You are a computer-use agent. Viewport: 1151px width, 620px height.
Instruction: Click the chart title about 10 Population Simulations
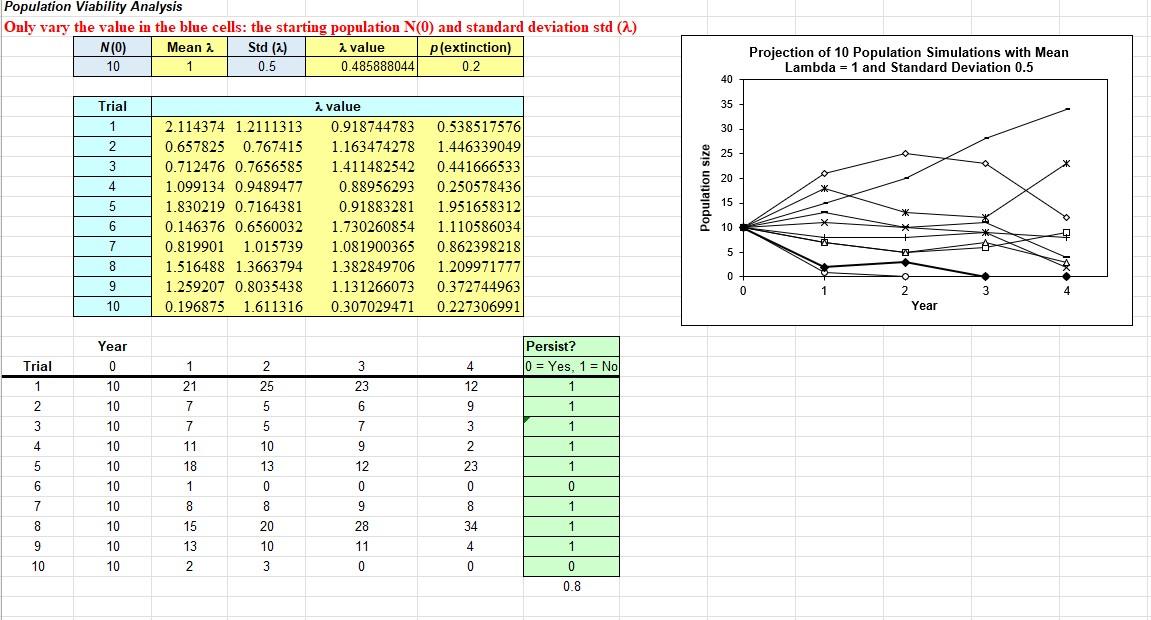pos(909,60)
